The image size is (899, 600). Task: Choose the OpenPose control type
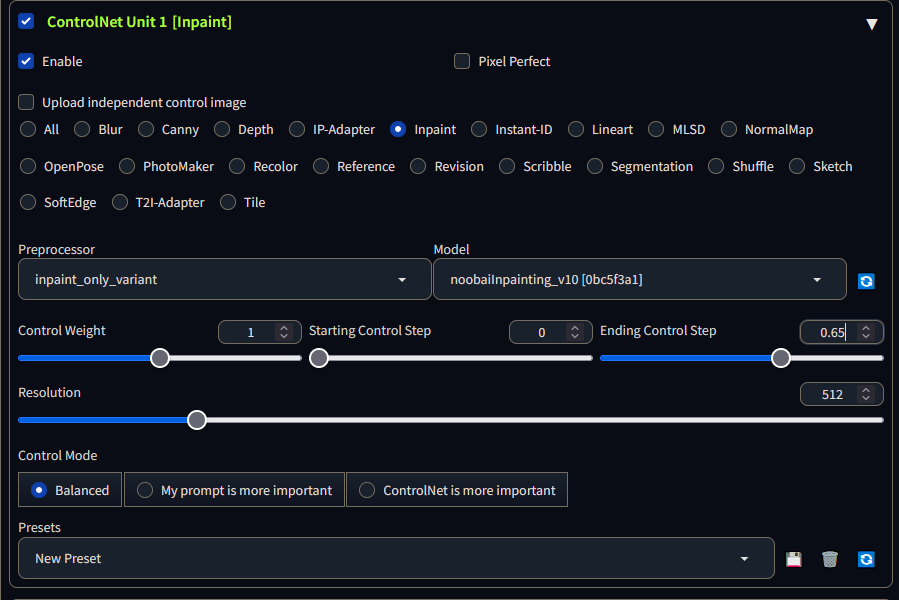pyautogui.click(x=28, y=166)
